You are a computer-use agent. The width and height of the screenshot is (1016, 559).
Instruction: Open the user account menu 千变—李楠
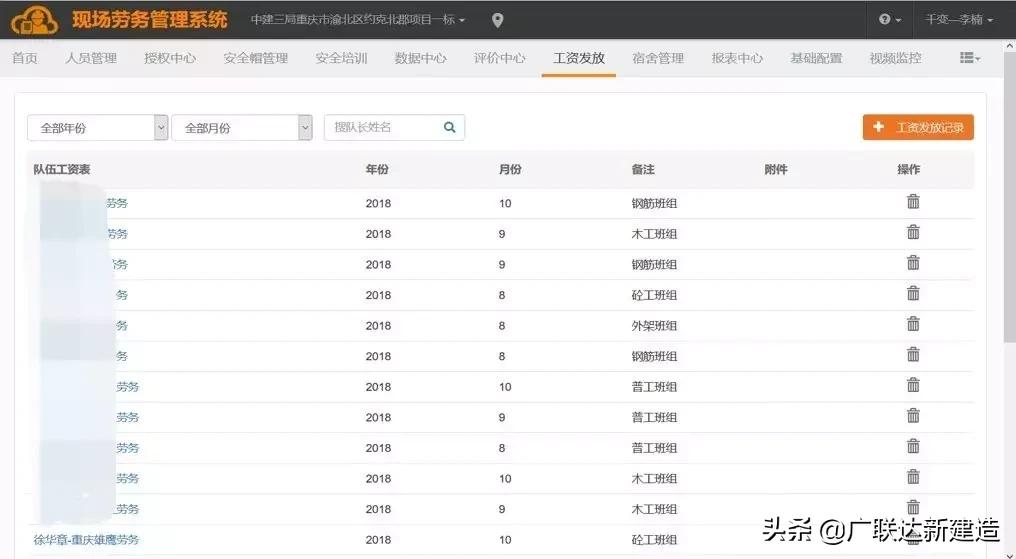click(x=958, y=20)
